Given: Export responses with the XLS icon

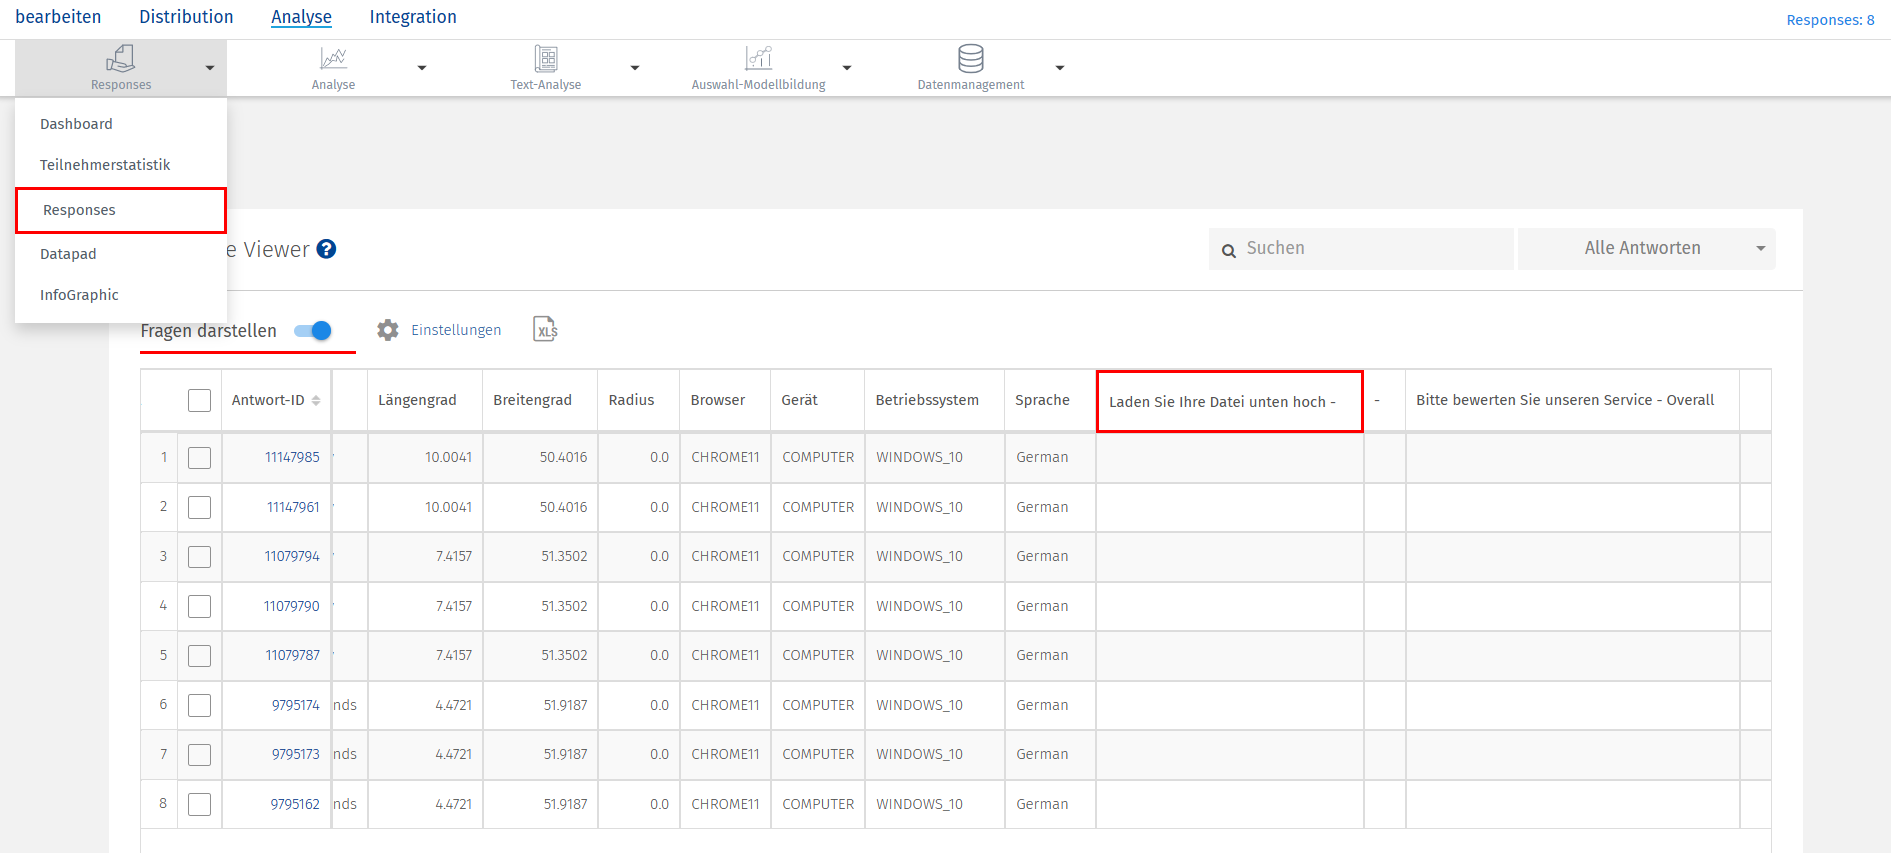Looking at the screenshot, I should 545,330.
